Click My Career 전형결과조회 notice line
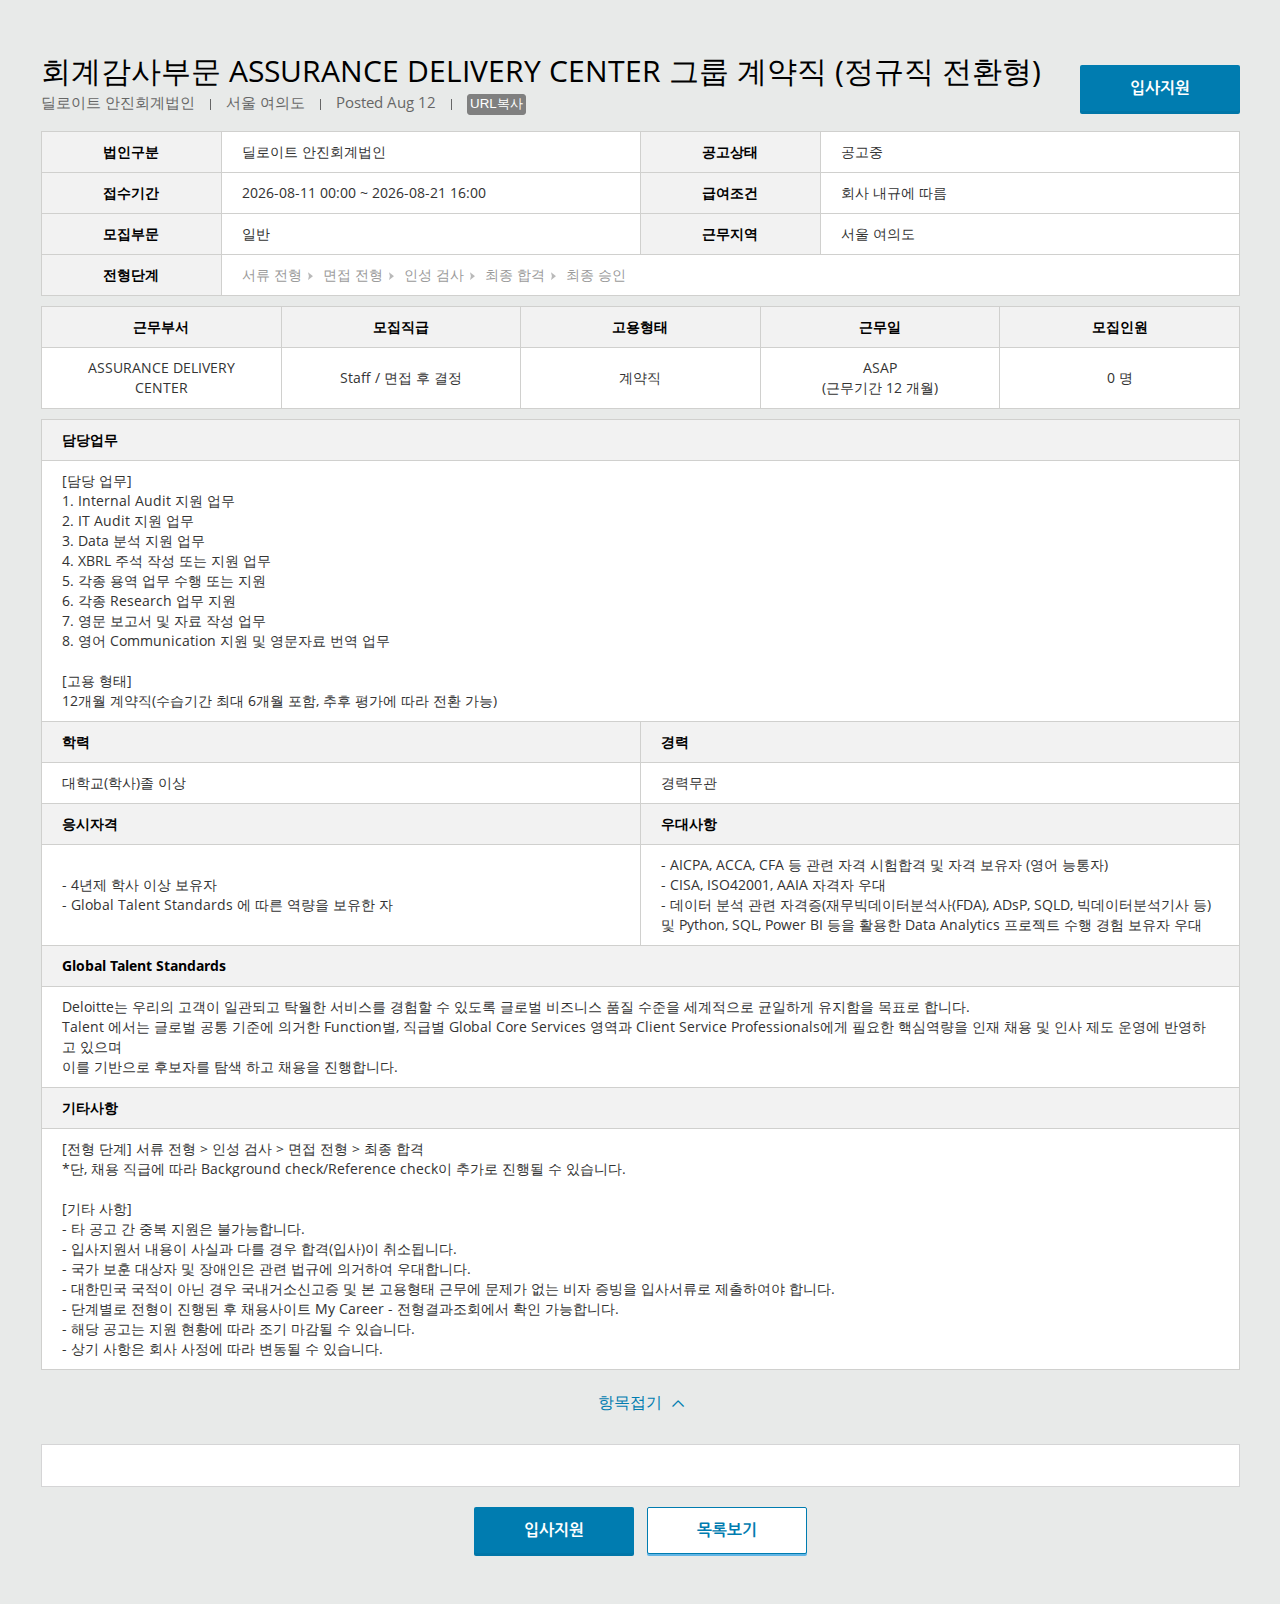 click(x=340, y=1309)
